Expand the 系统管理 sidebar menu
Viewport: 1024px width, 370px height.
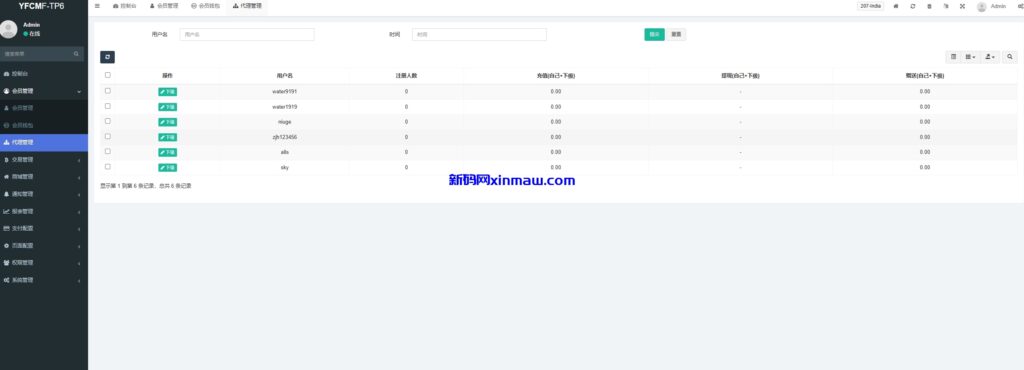(44, 280)
